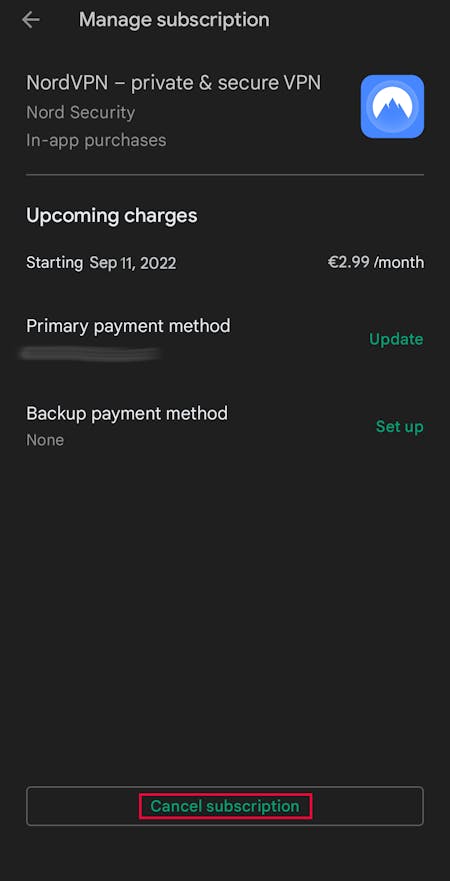450x881 pixels.
Task: Click the divider line below In-app purchases
Action: pos(225,175)
